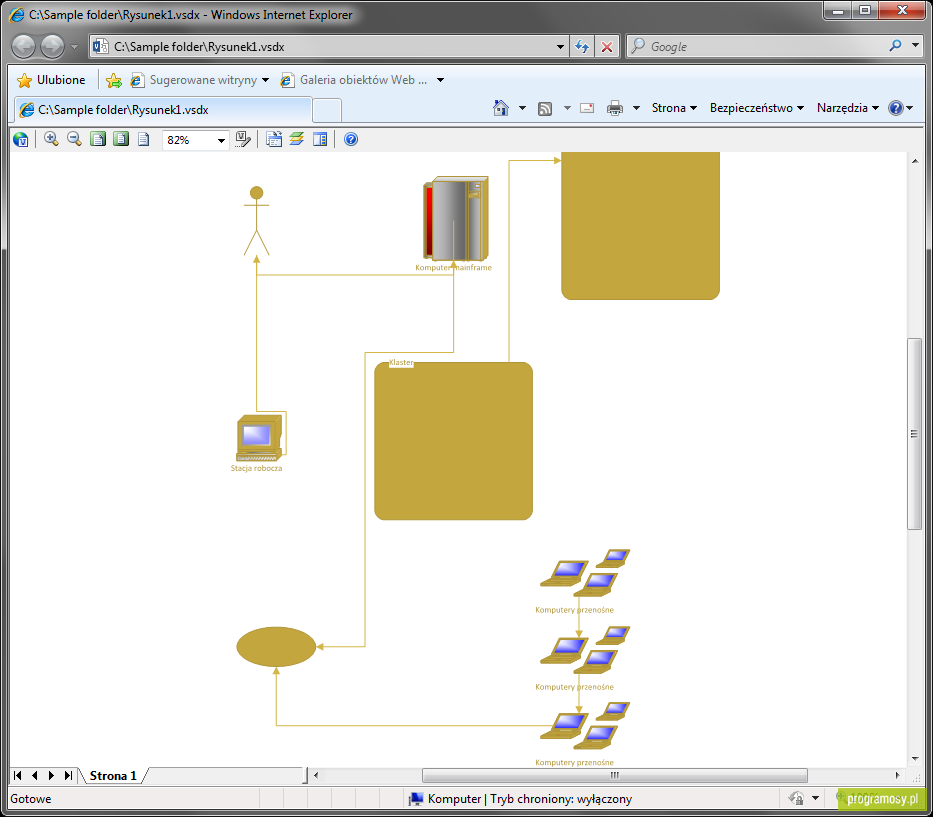Click the search magnifier button
Viewport: 933px width, 817px height.
click(896, 46)
